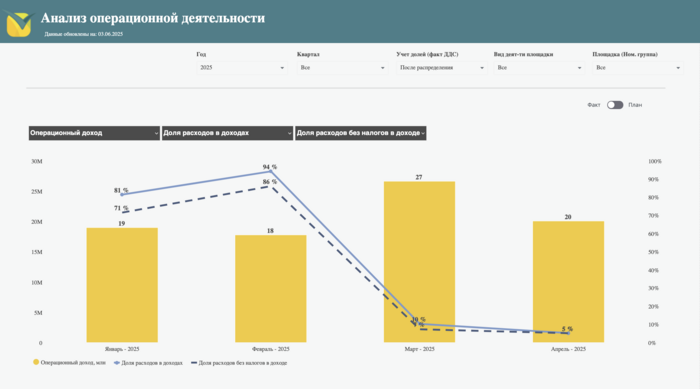
Task: Open the Год dropdown showing 2025
Action: coord(242,68)
